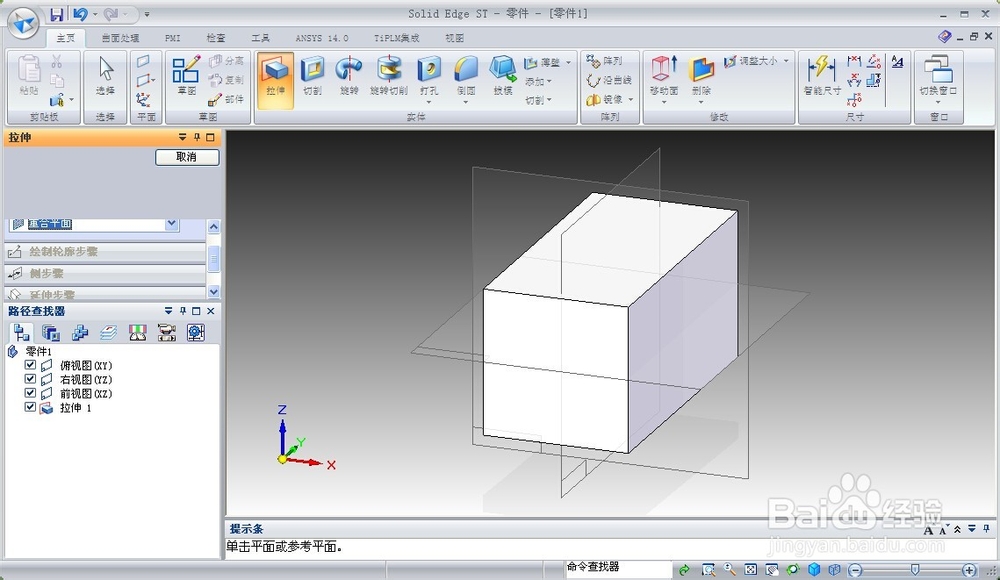The width and height of the screenshot is (1000, 580).
Task: Switch to the 曲面处理 ribbon tab
Action: 121,38
